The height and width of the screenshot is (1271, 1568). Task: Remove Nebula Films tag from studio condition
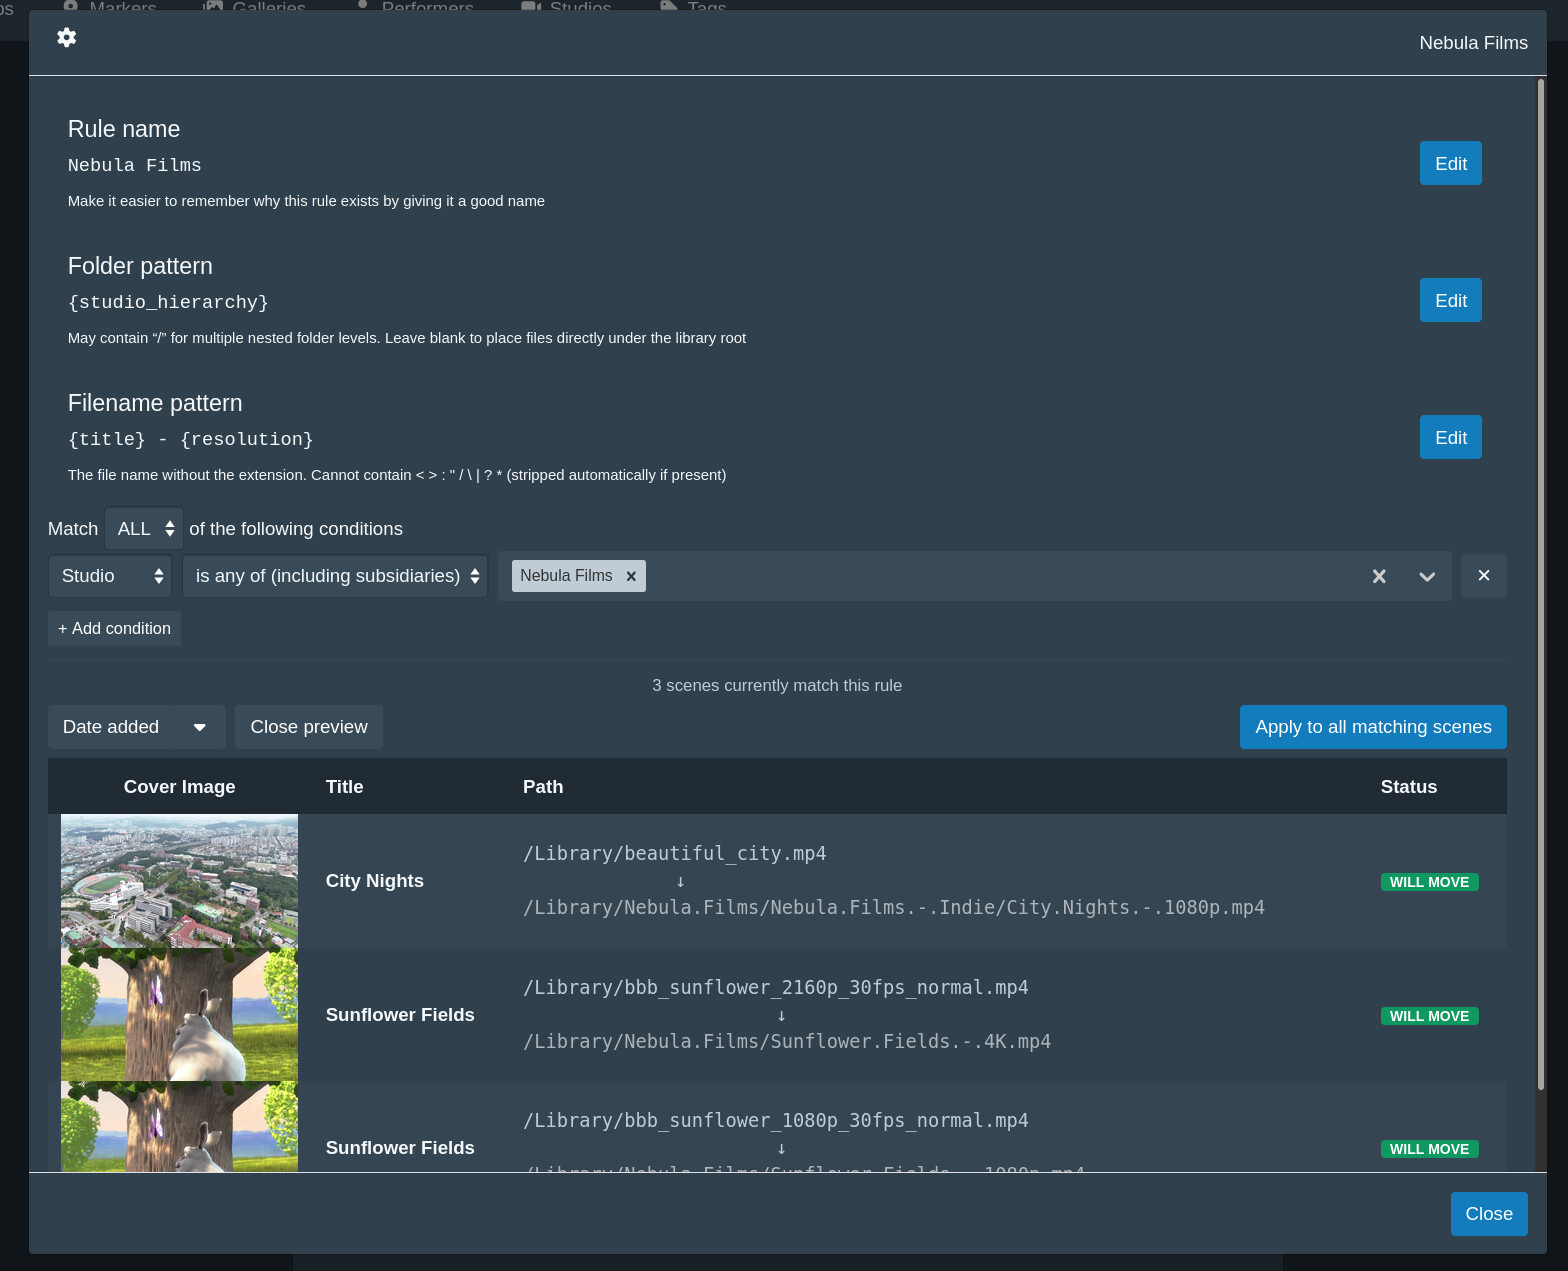click(x=631, y=576)
